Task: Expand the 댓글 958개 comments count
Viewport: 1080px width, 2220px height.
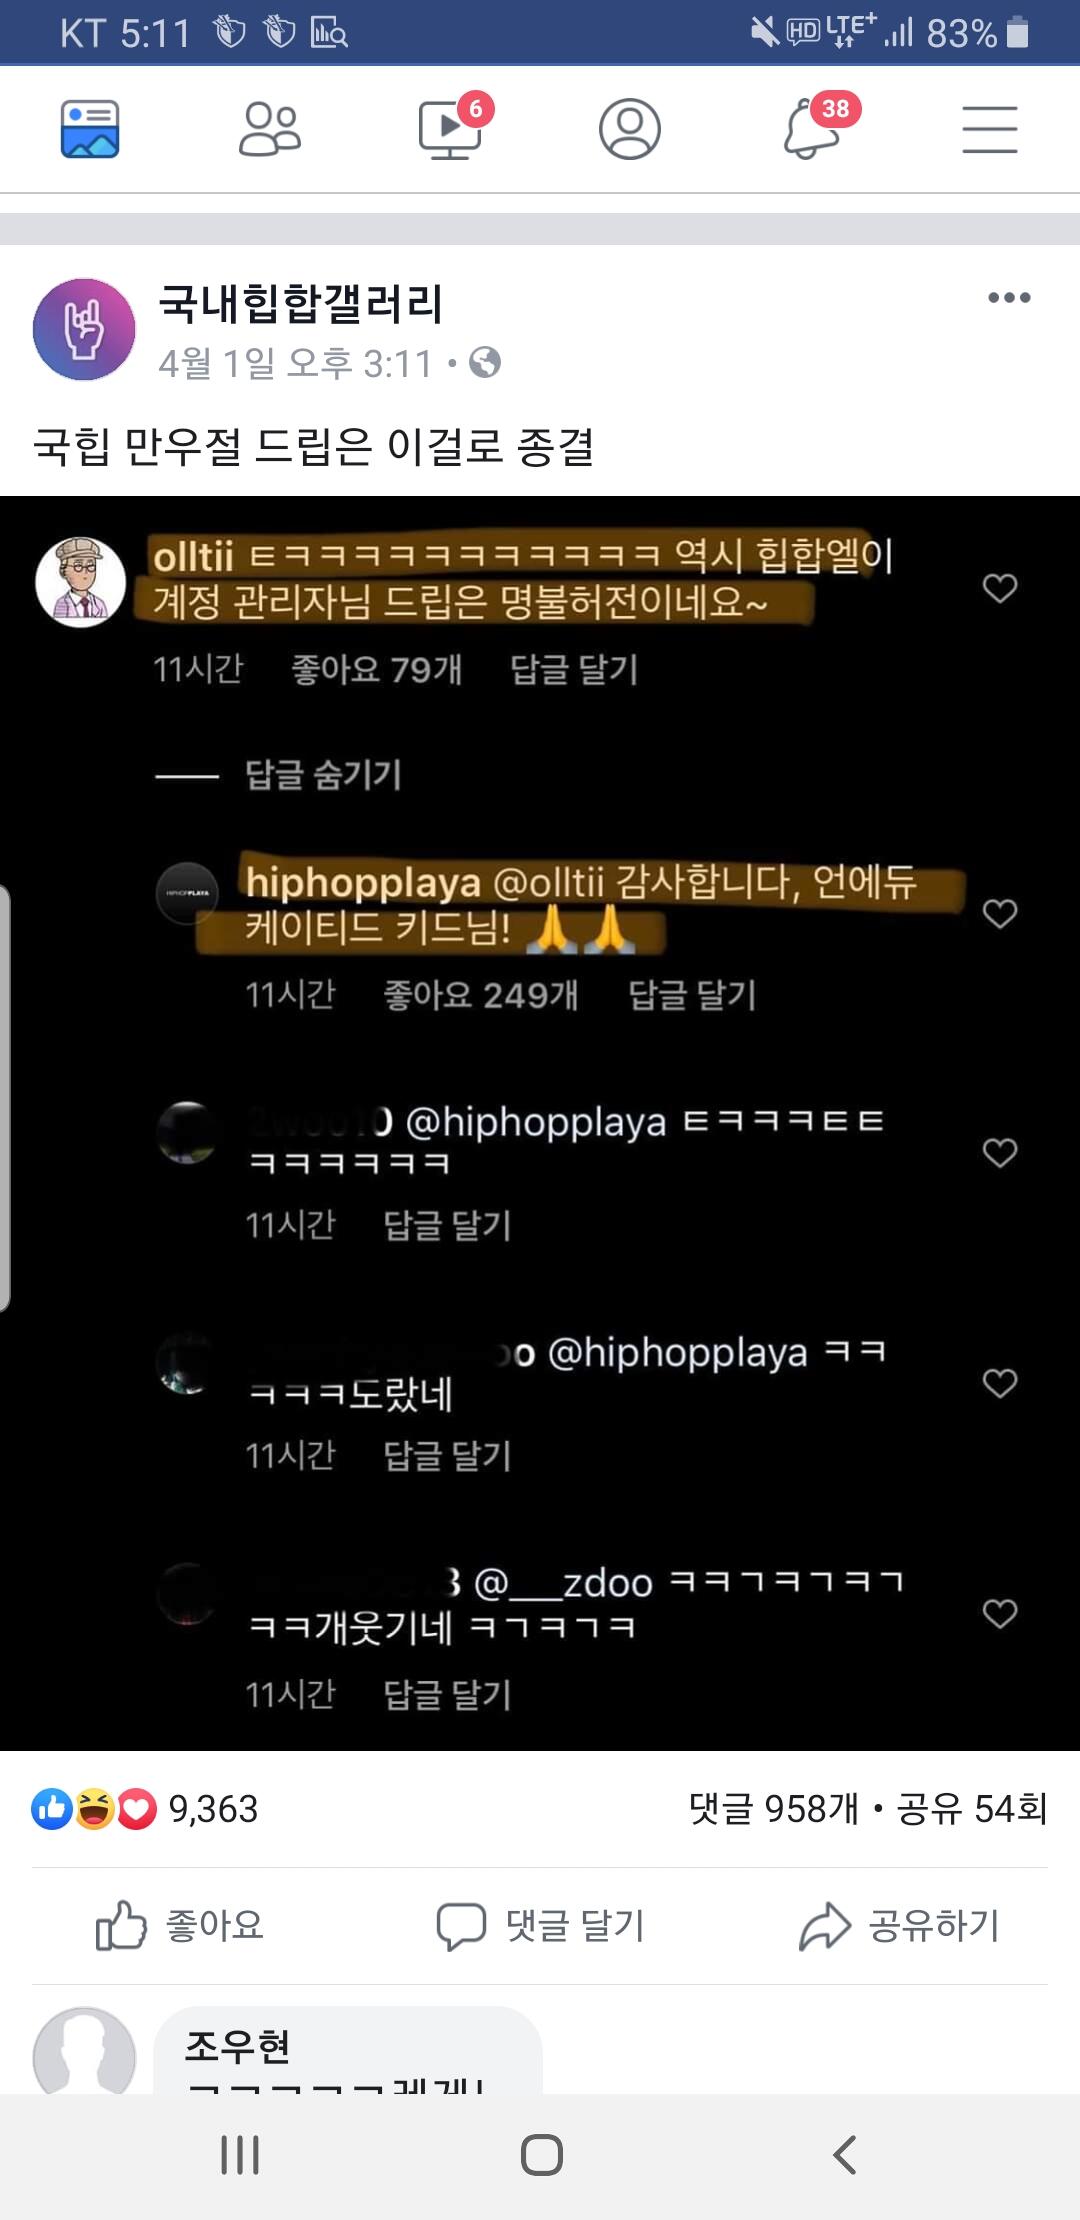Action: (x=773, y=1808)
